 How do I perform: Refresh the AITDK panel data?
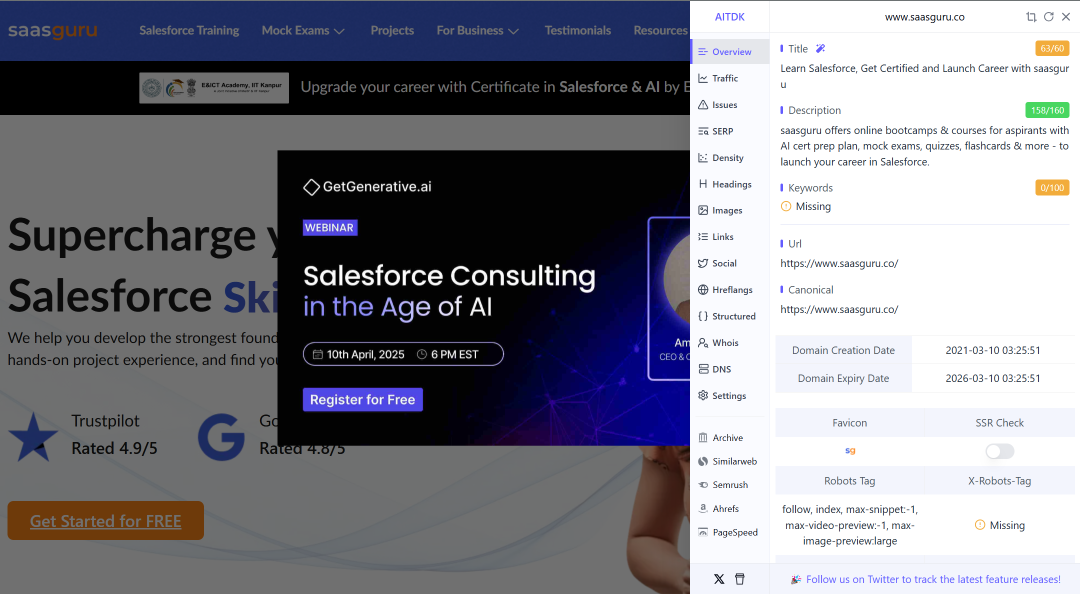pos(1048,17)
